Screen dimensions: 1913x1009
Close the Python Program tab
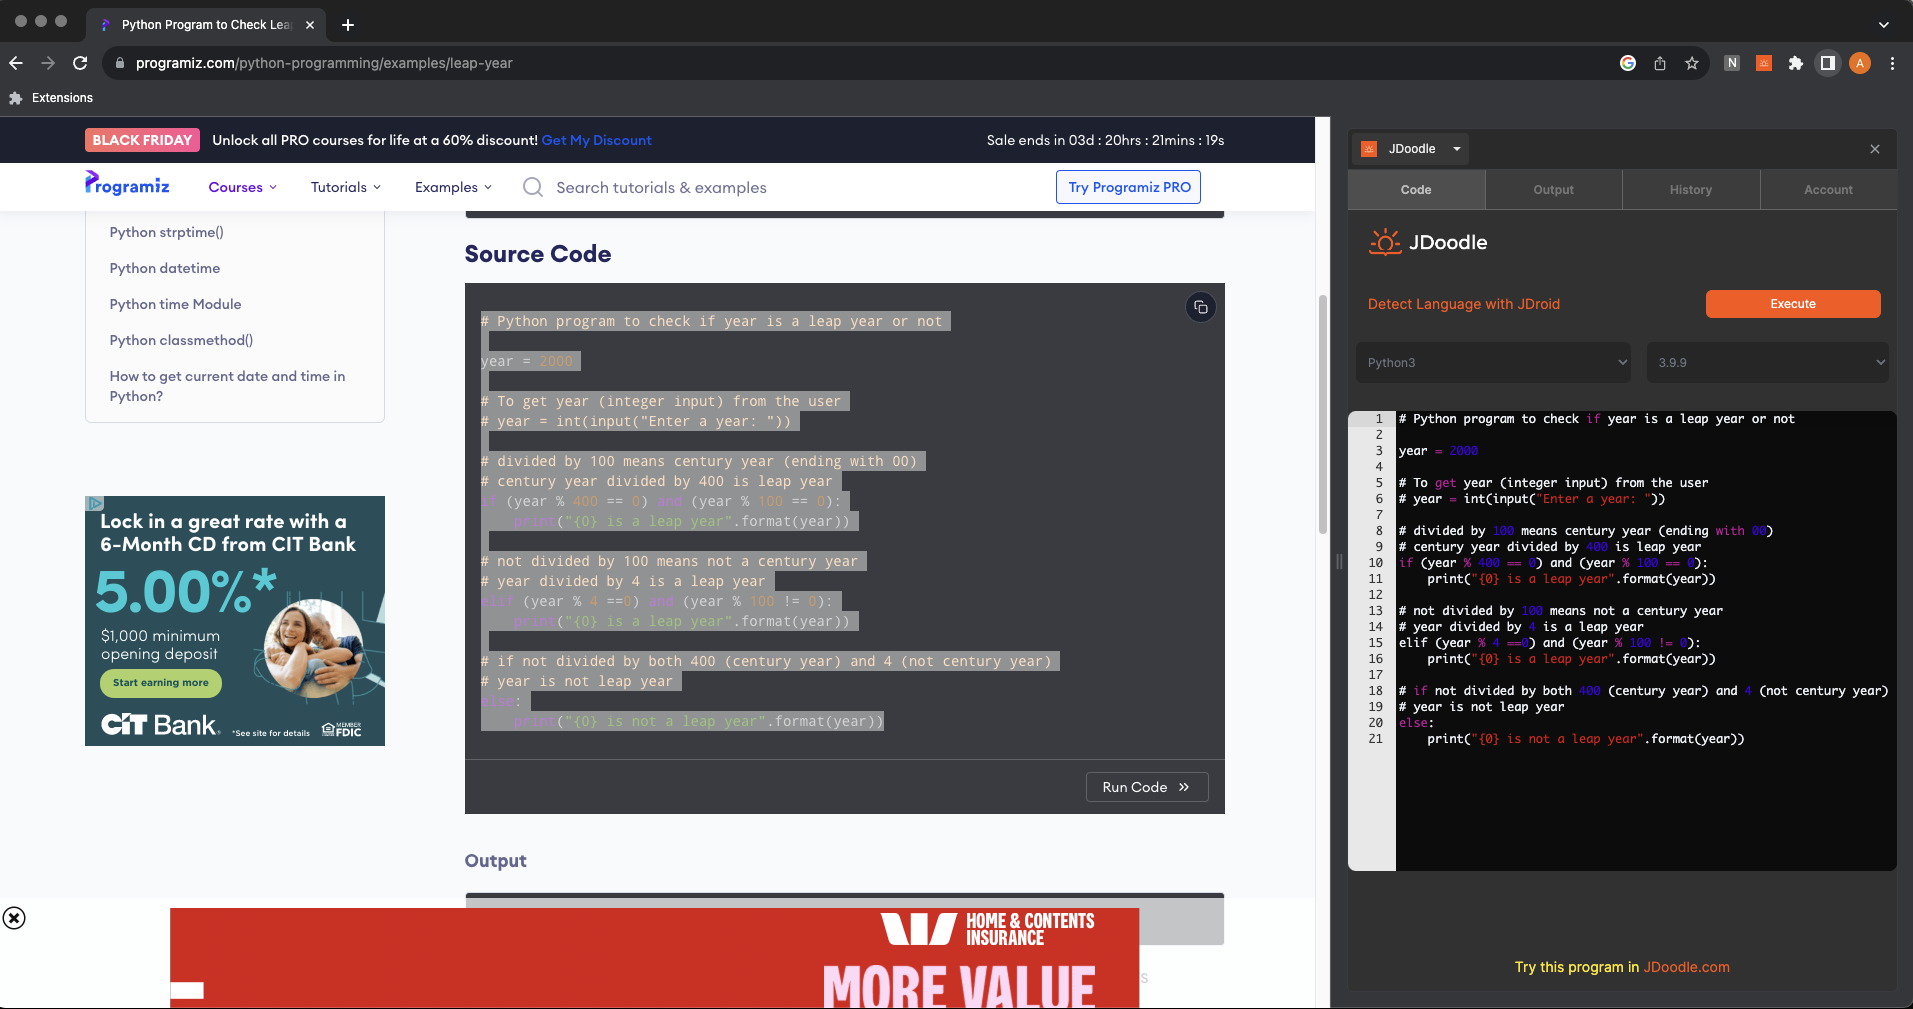(x=310, y=25)
